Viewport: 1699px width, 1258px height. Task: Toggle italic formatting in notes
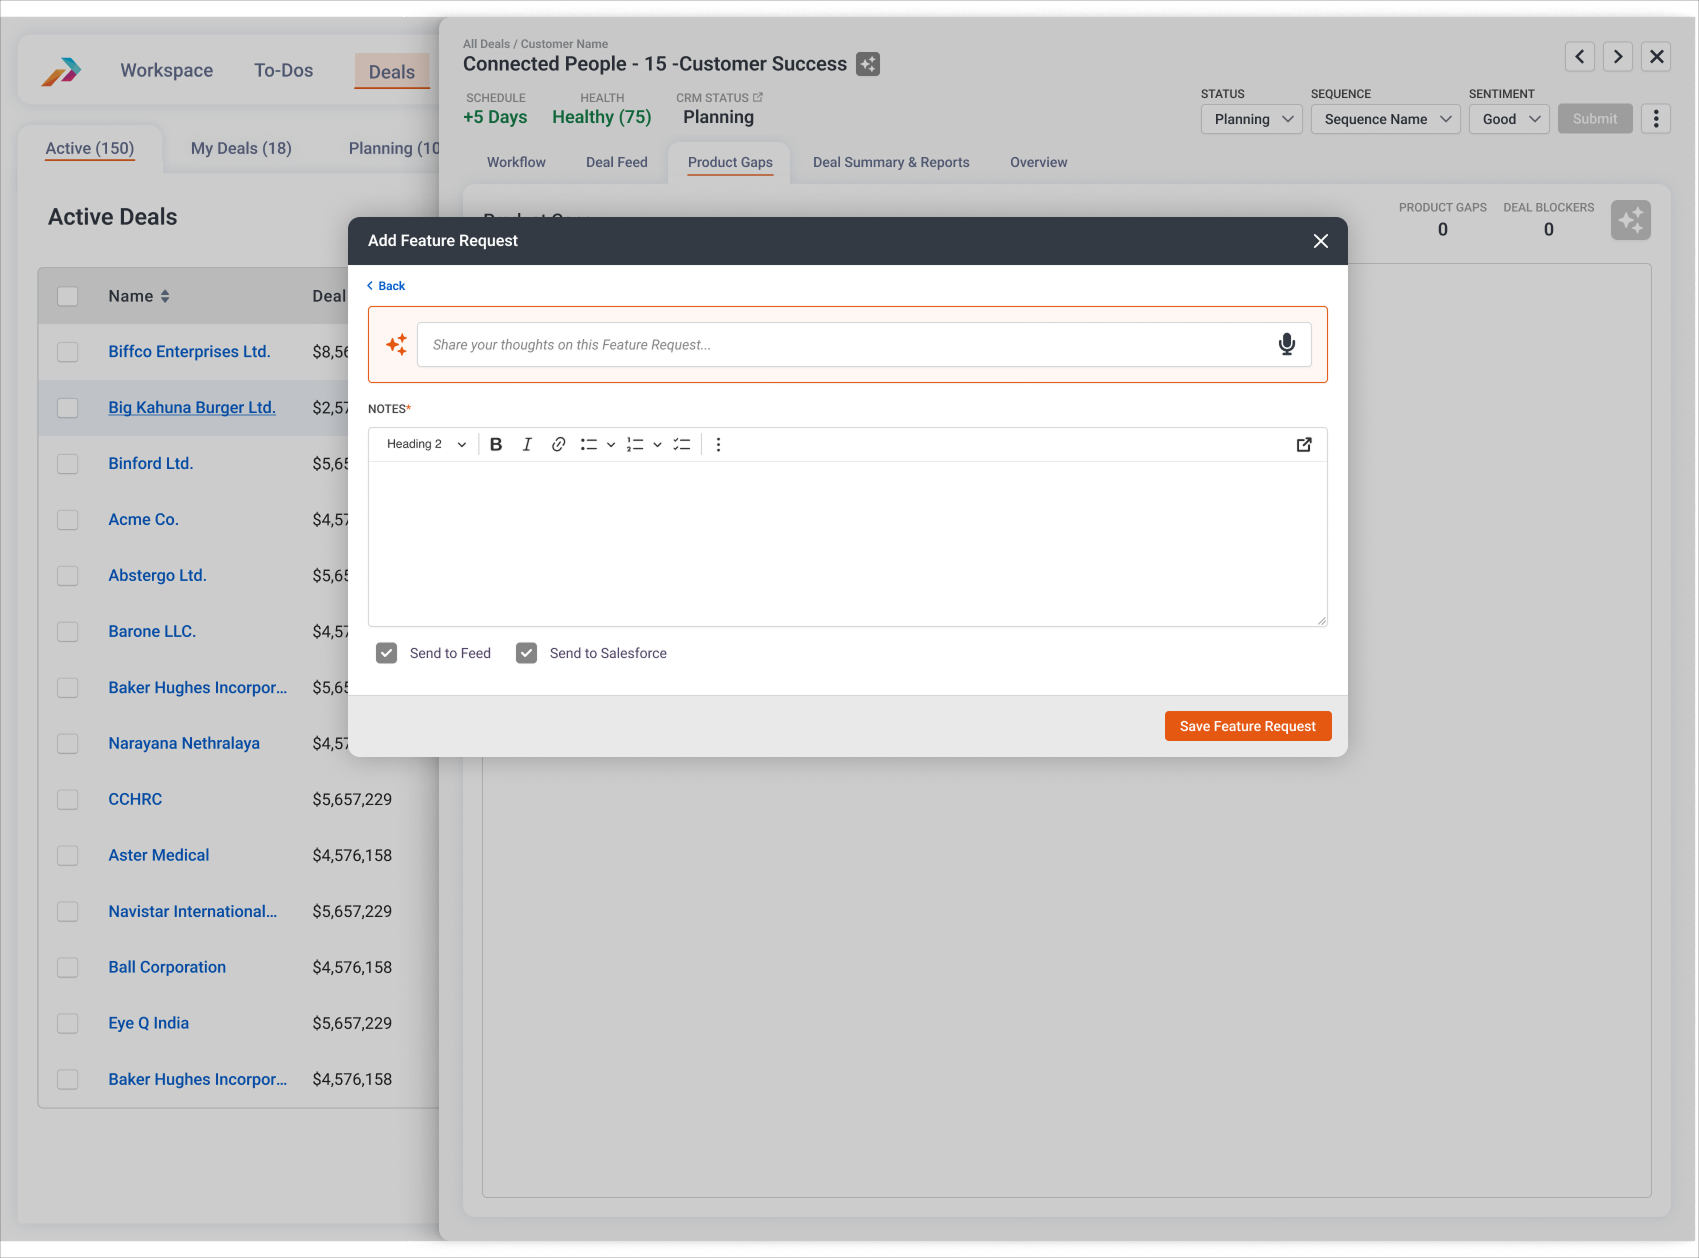pos(527,445)
